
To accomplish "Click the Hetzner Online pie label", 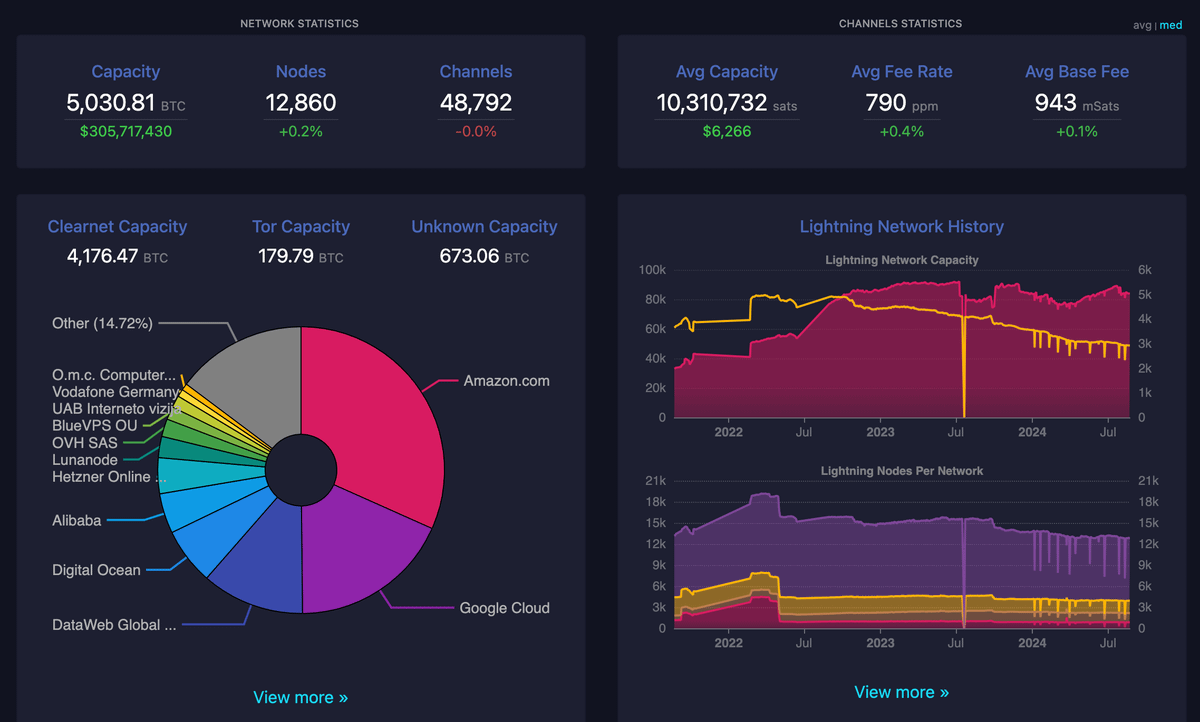I will pyautogui.click(x=109, y=477).
